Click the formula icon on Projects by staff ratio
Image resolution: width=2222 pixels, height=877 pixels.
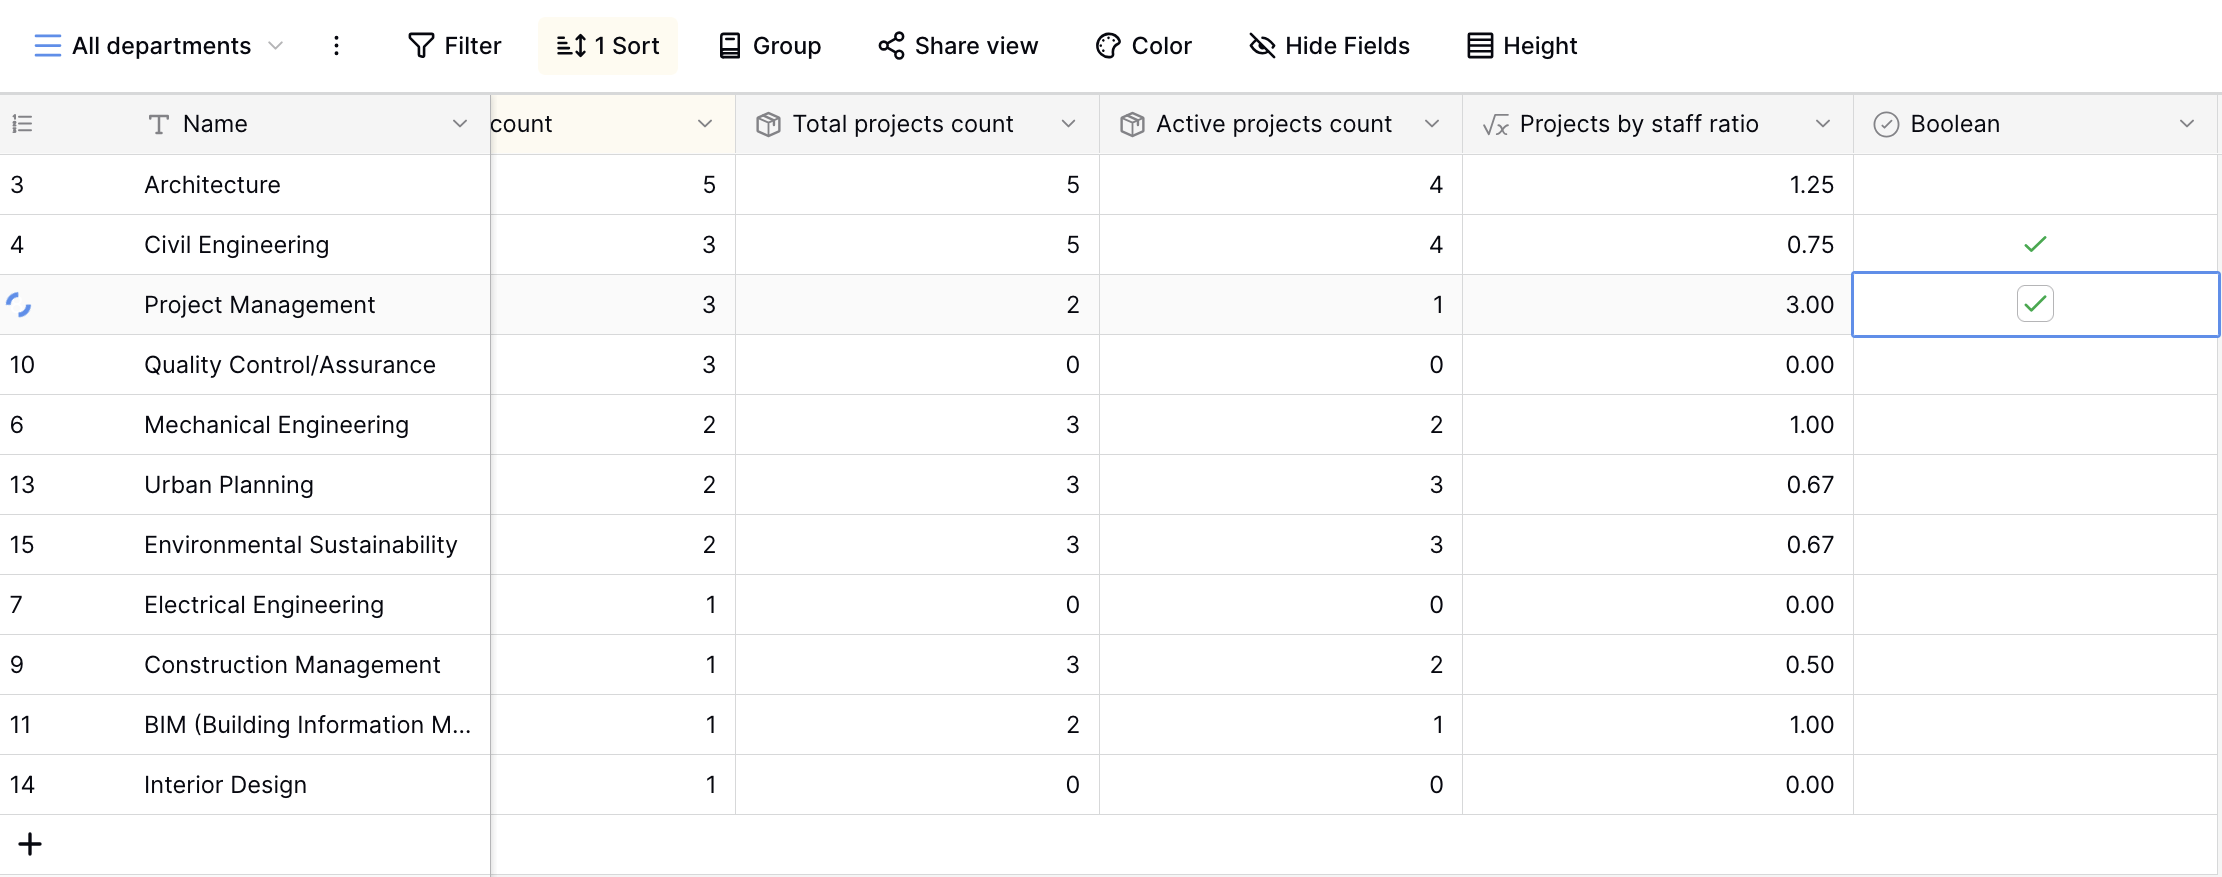[1495, 125]
